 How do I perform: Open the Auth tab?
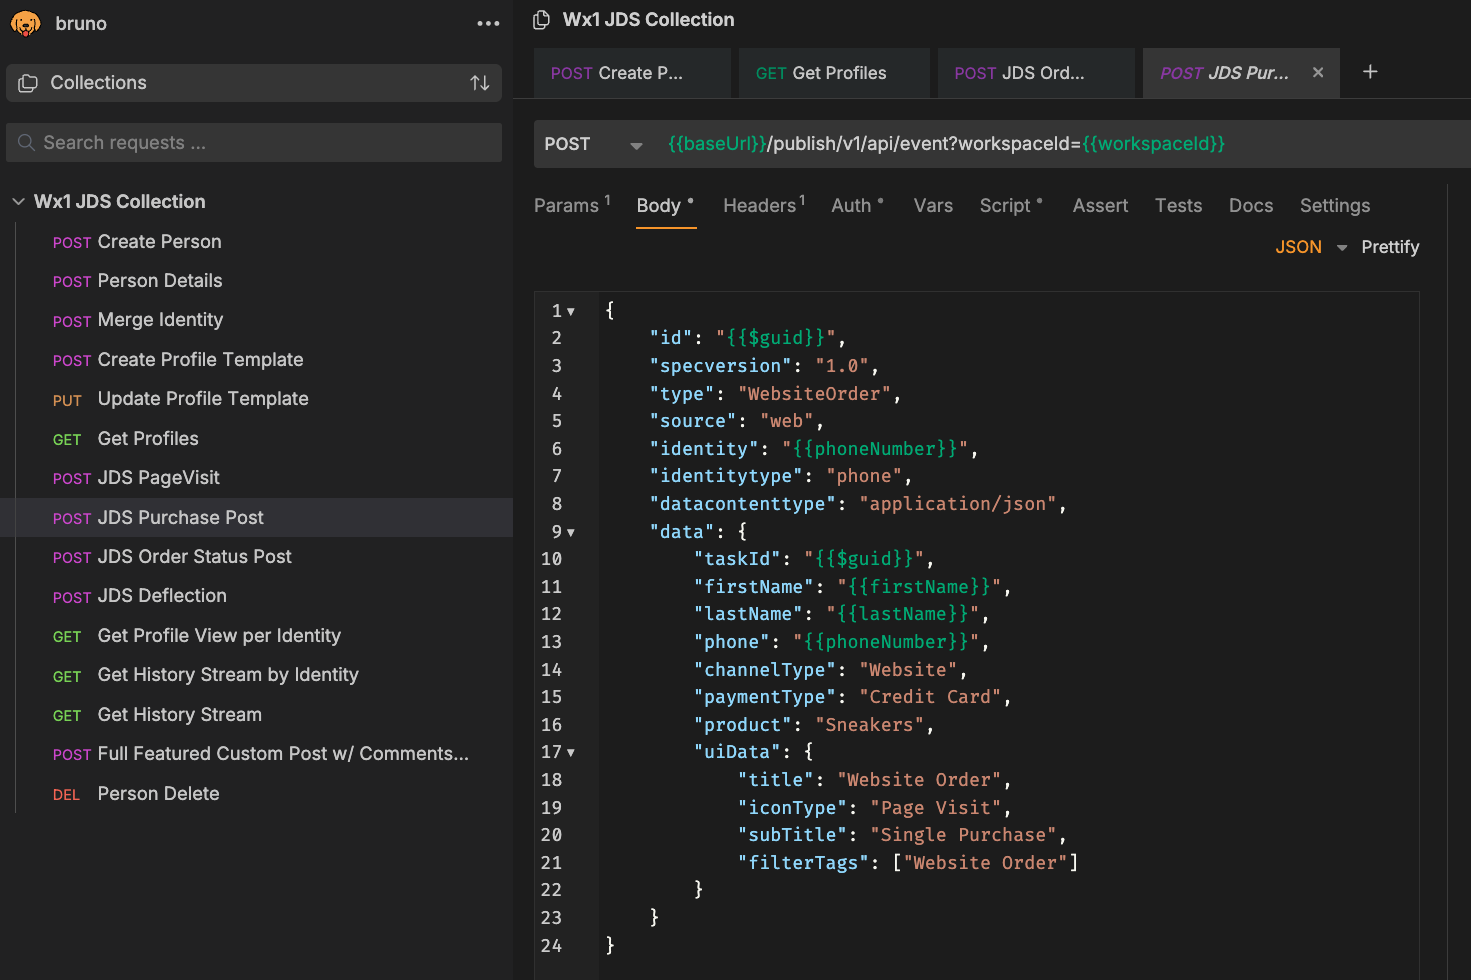tap(857, 205)
